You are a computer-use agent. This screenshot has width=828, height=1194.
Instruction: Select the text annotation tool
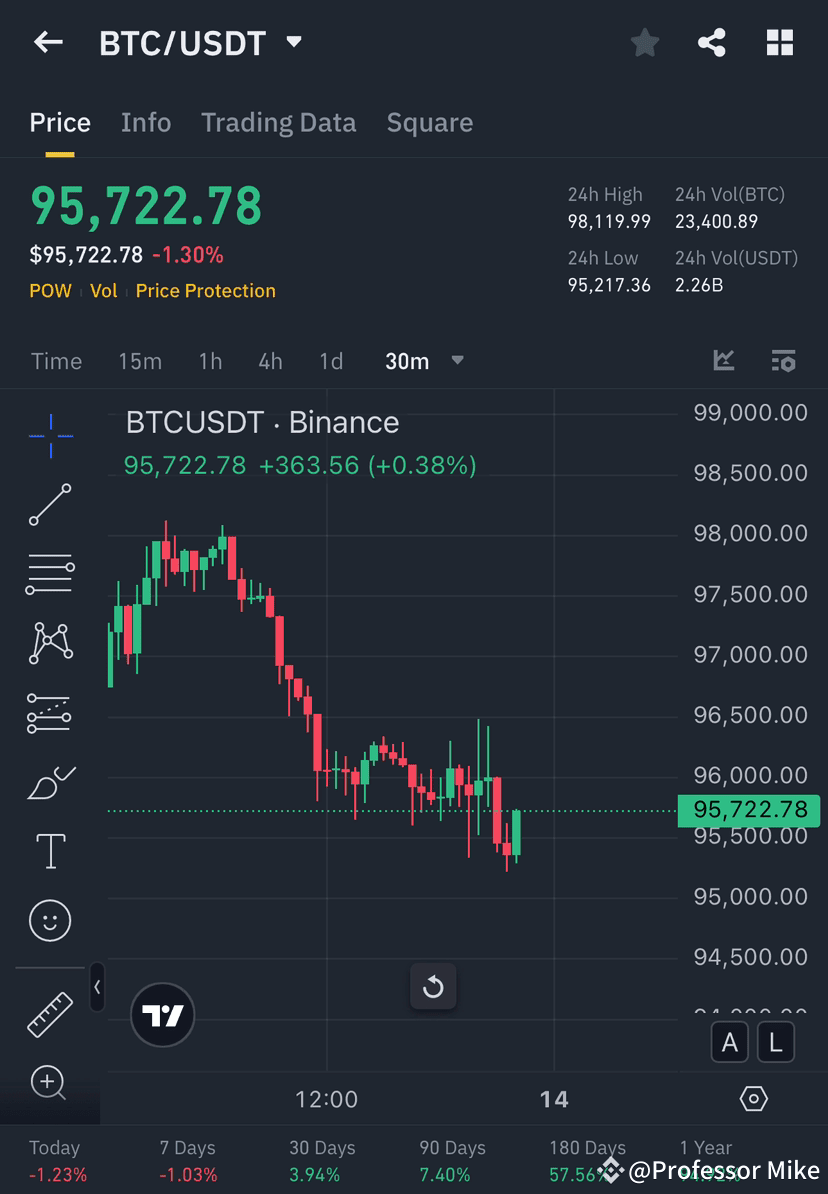point(50,850)
